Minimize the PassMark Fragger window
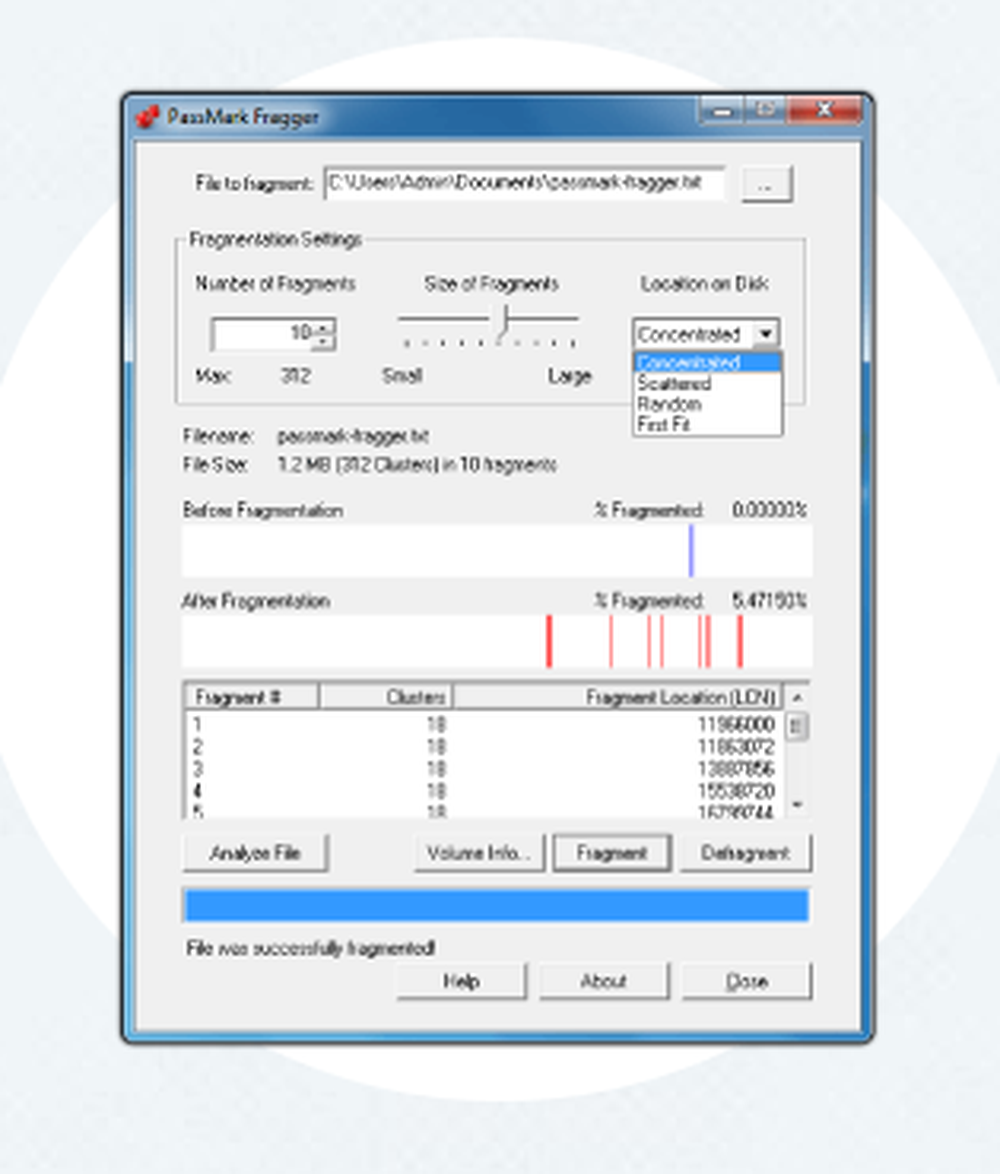This screenshot has height=1174, width=1000. pyautogui.click(x=722, y=112)
